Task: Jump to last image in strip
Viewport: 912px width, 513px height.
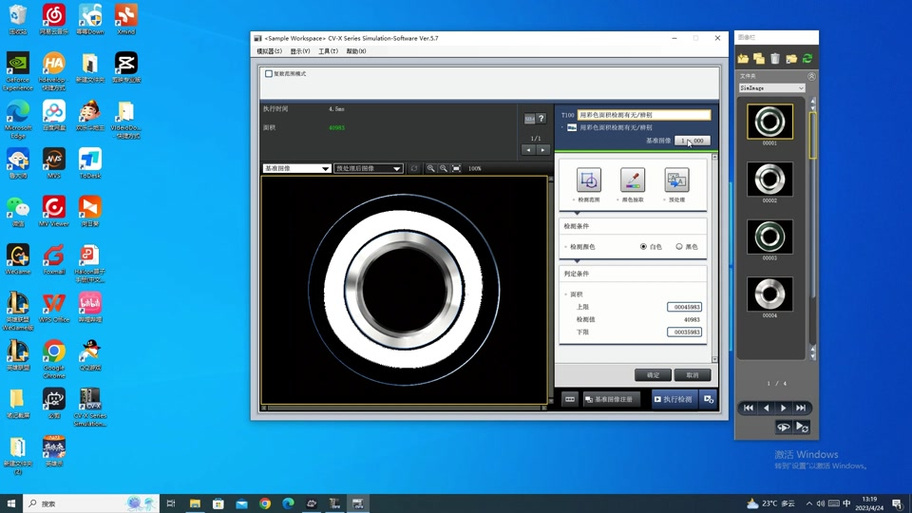Action: (801, 408)
